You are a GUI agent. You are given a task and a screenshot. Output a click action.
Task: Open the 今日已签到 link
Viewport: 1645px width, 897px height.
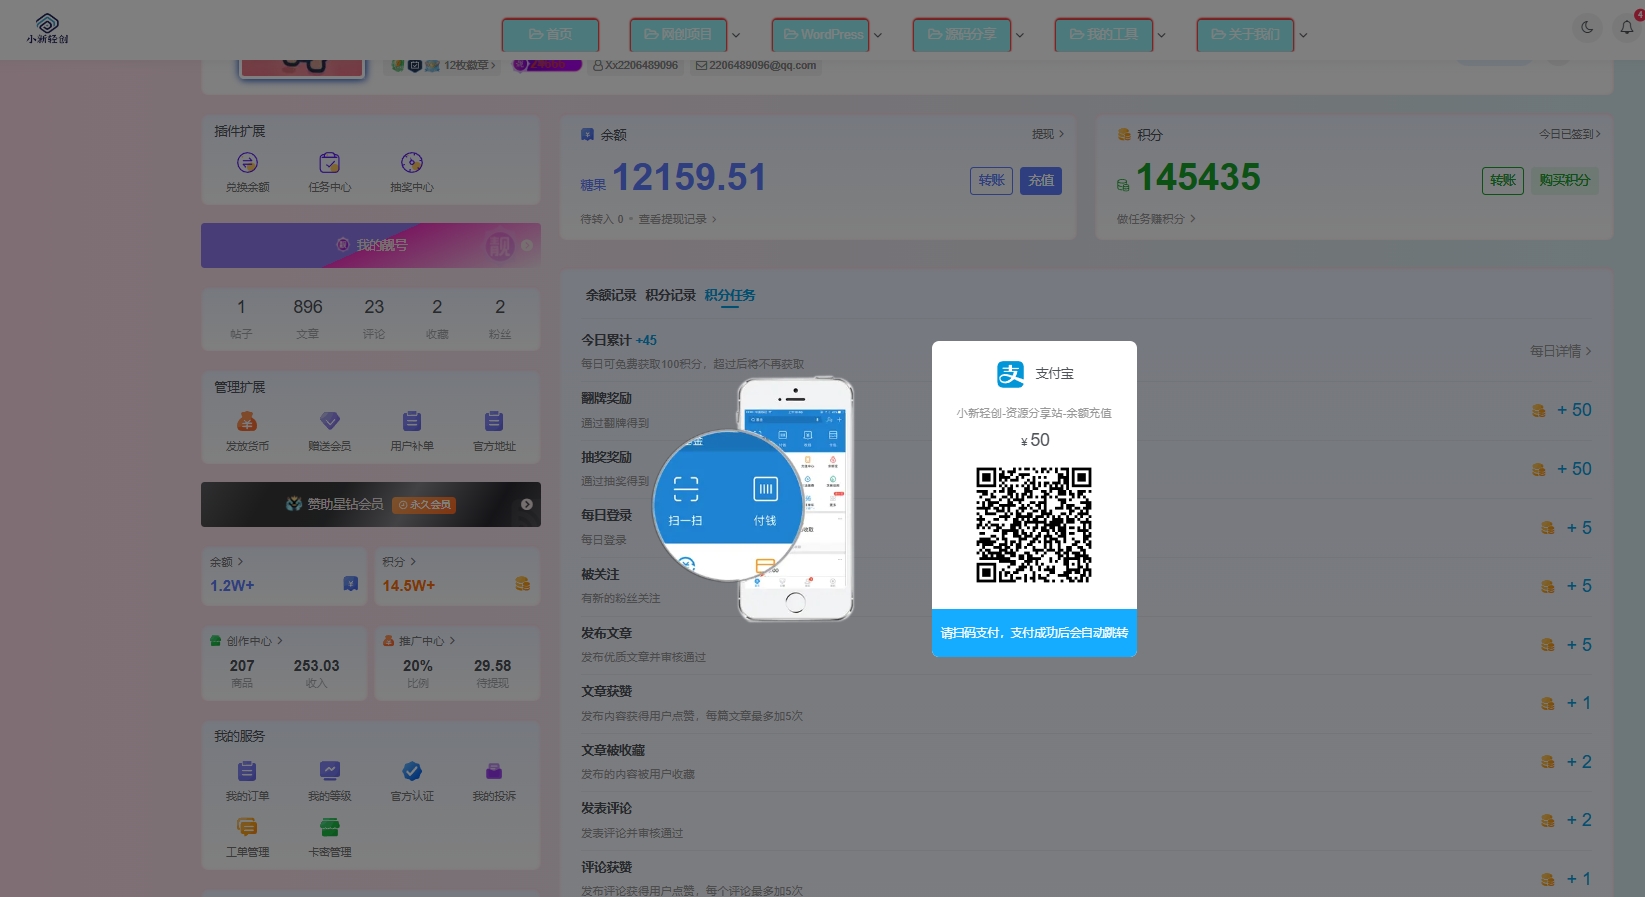pyautogui.click(x=1569, y=134)
